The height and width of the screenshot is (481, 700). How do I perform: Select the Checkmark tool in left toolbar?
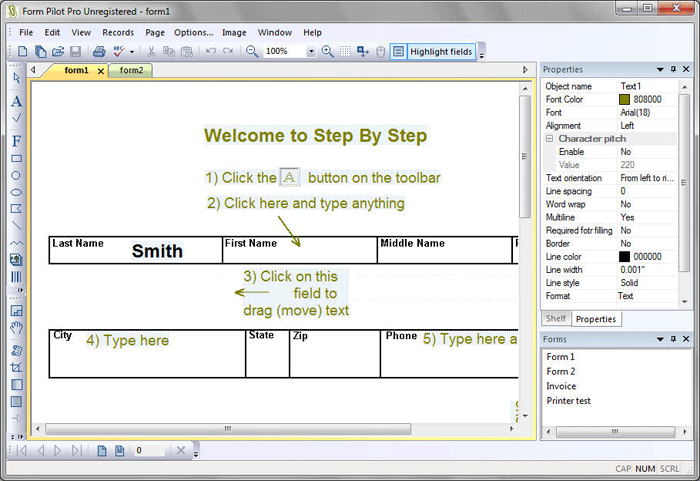point(16,118)
